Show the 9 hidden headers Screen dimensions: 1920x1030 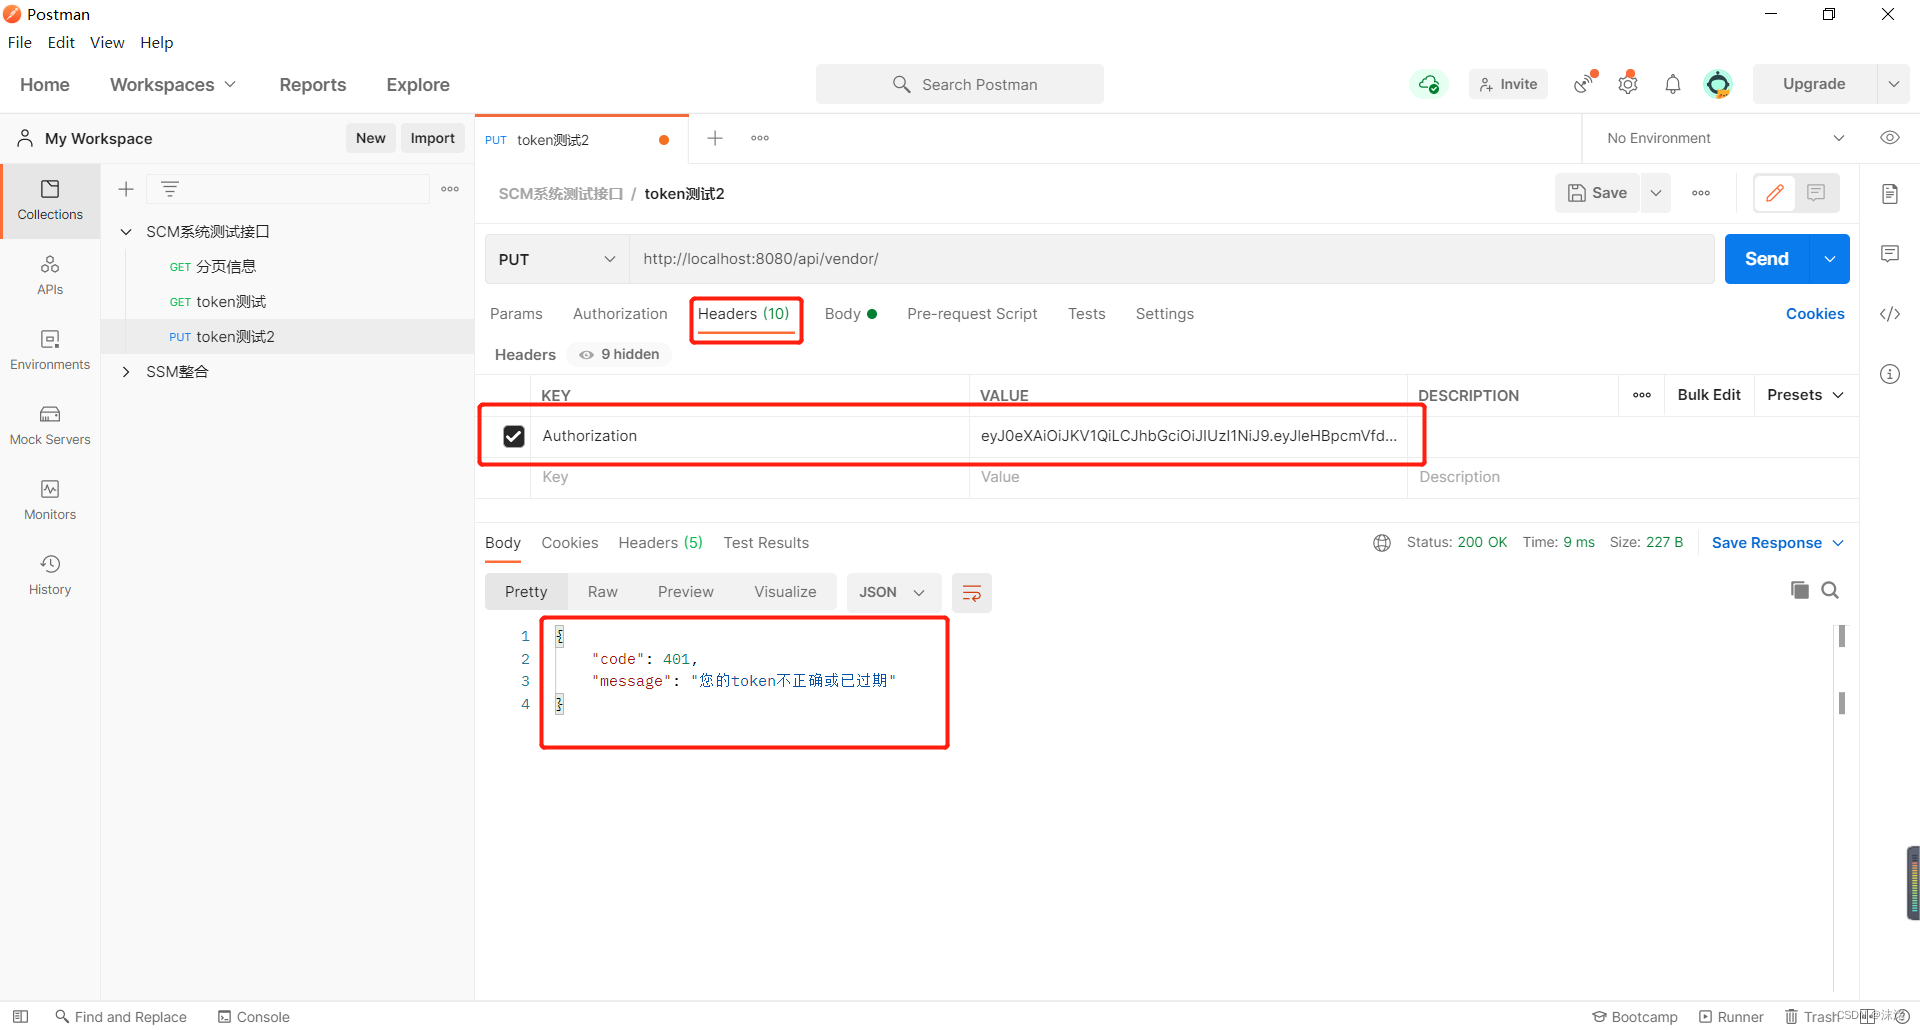point(619,354)
